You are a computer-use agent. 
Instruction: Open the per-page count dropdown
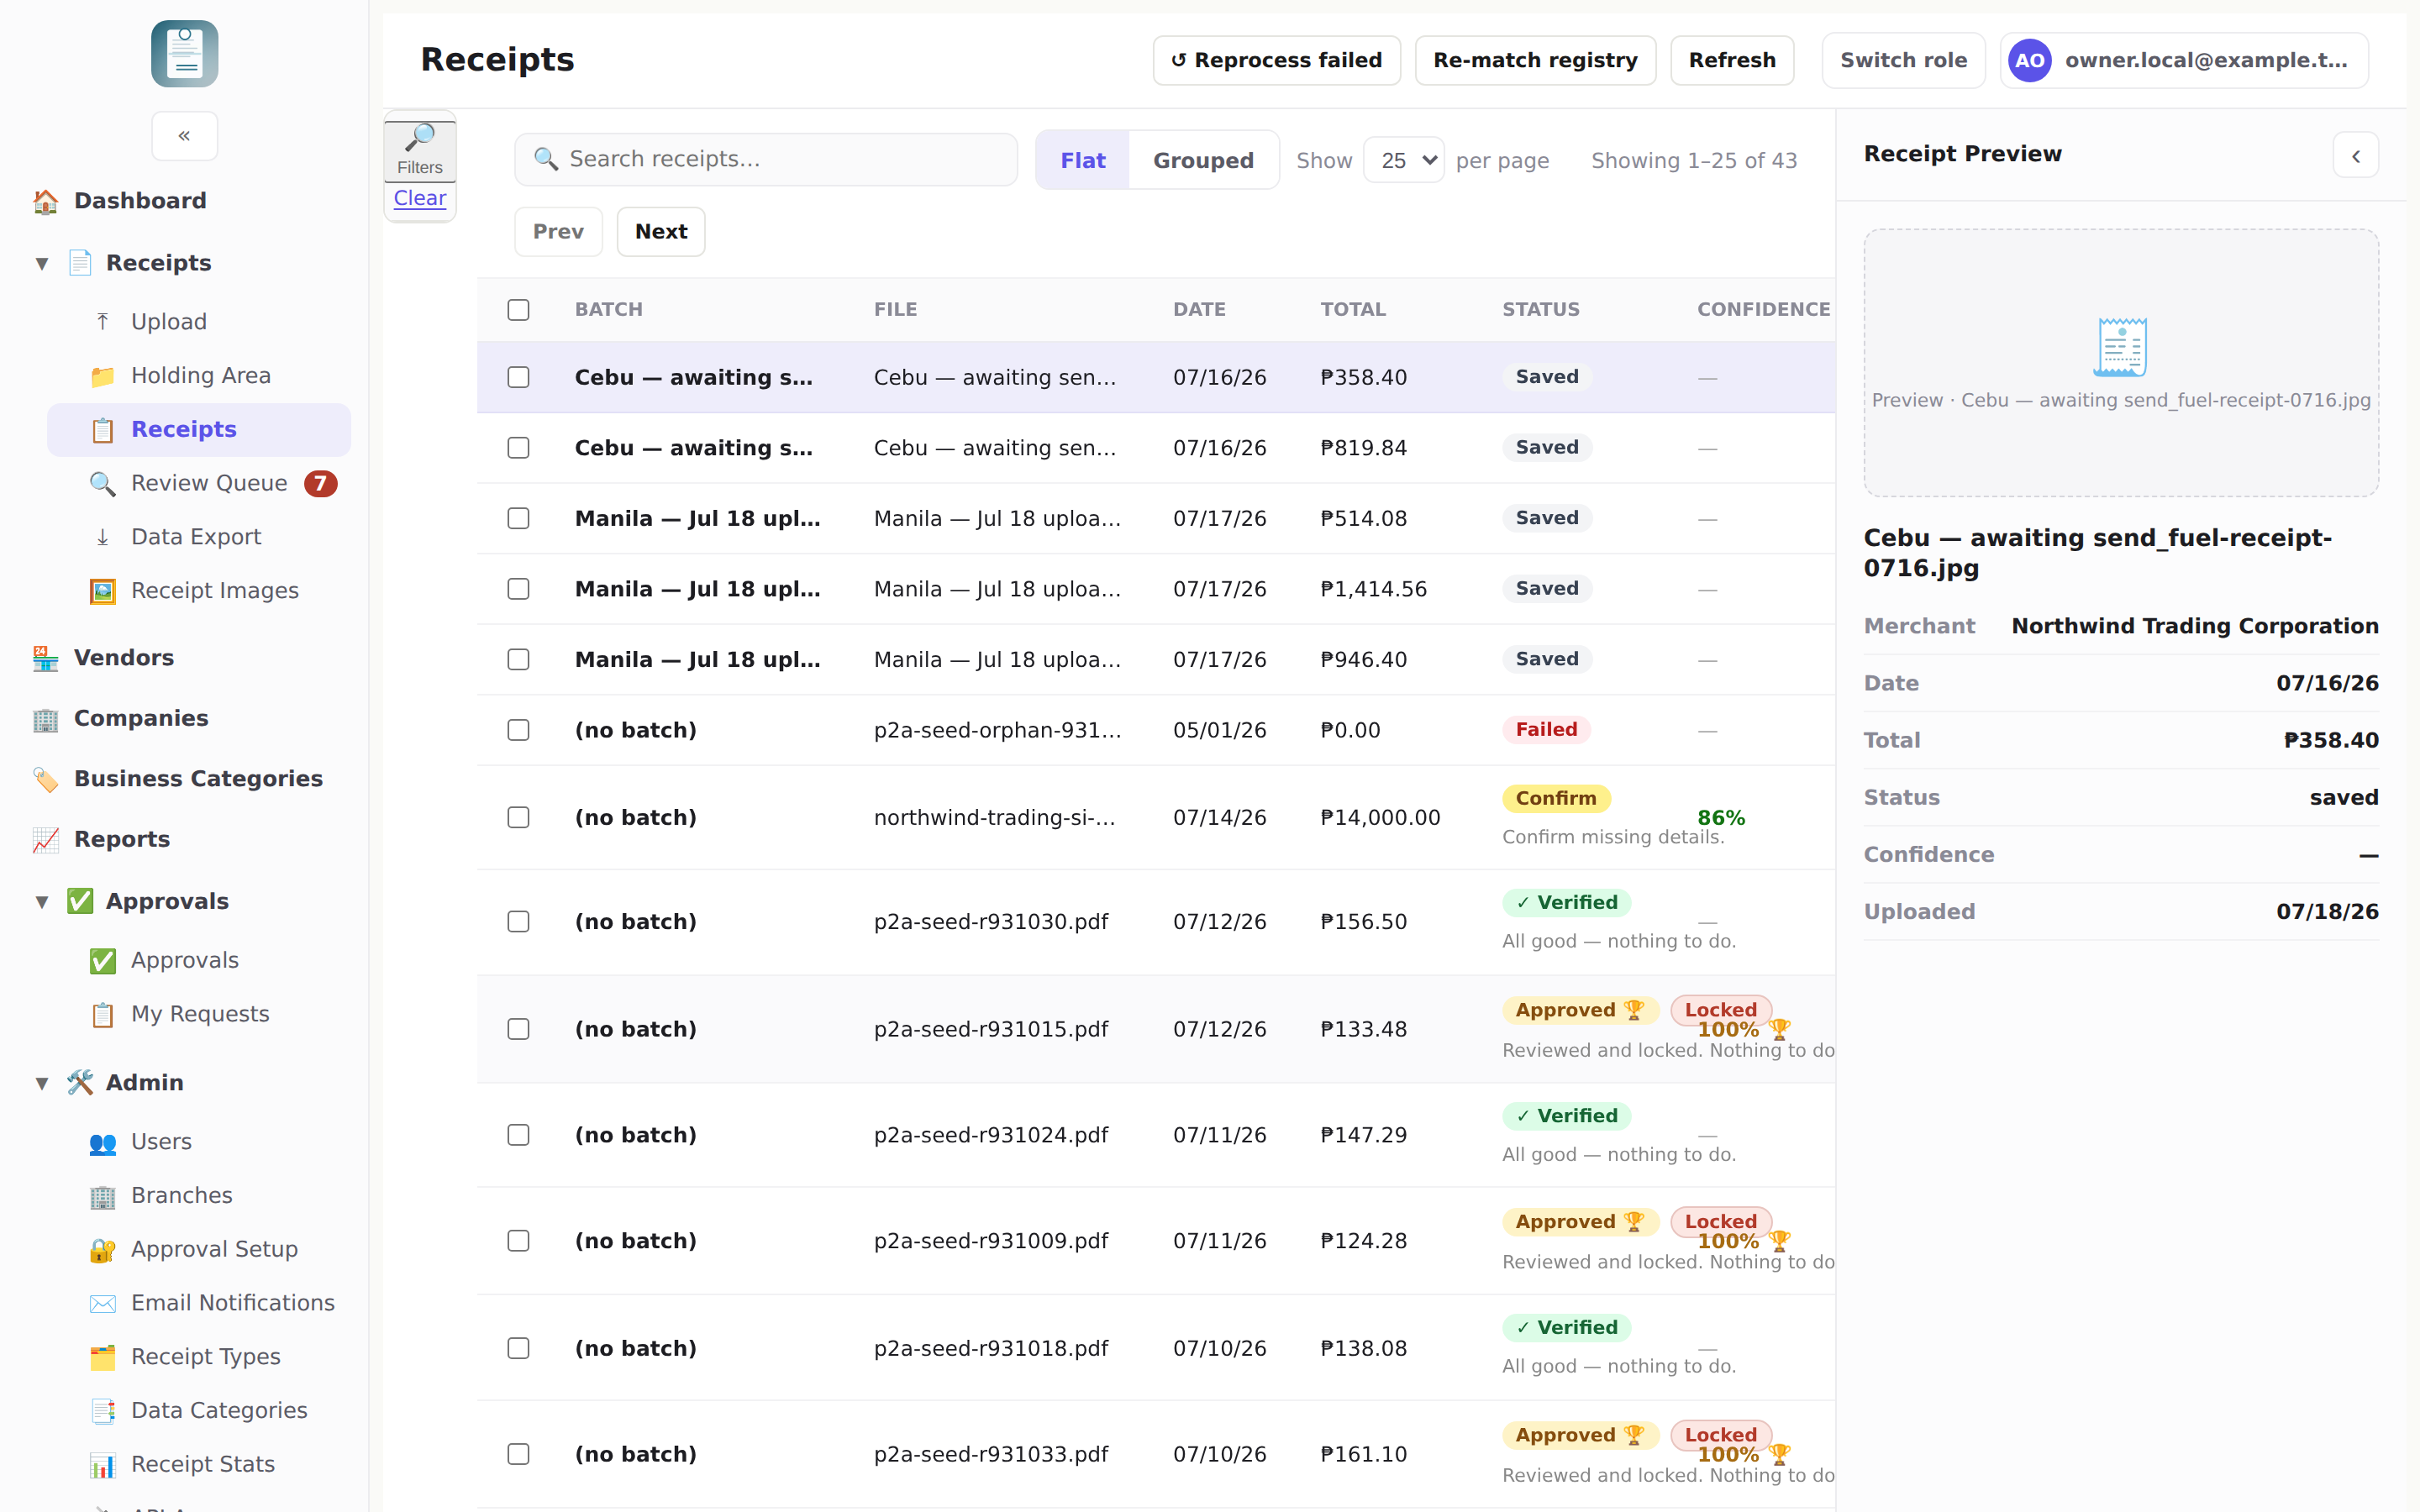[x=1404, y=160]
